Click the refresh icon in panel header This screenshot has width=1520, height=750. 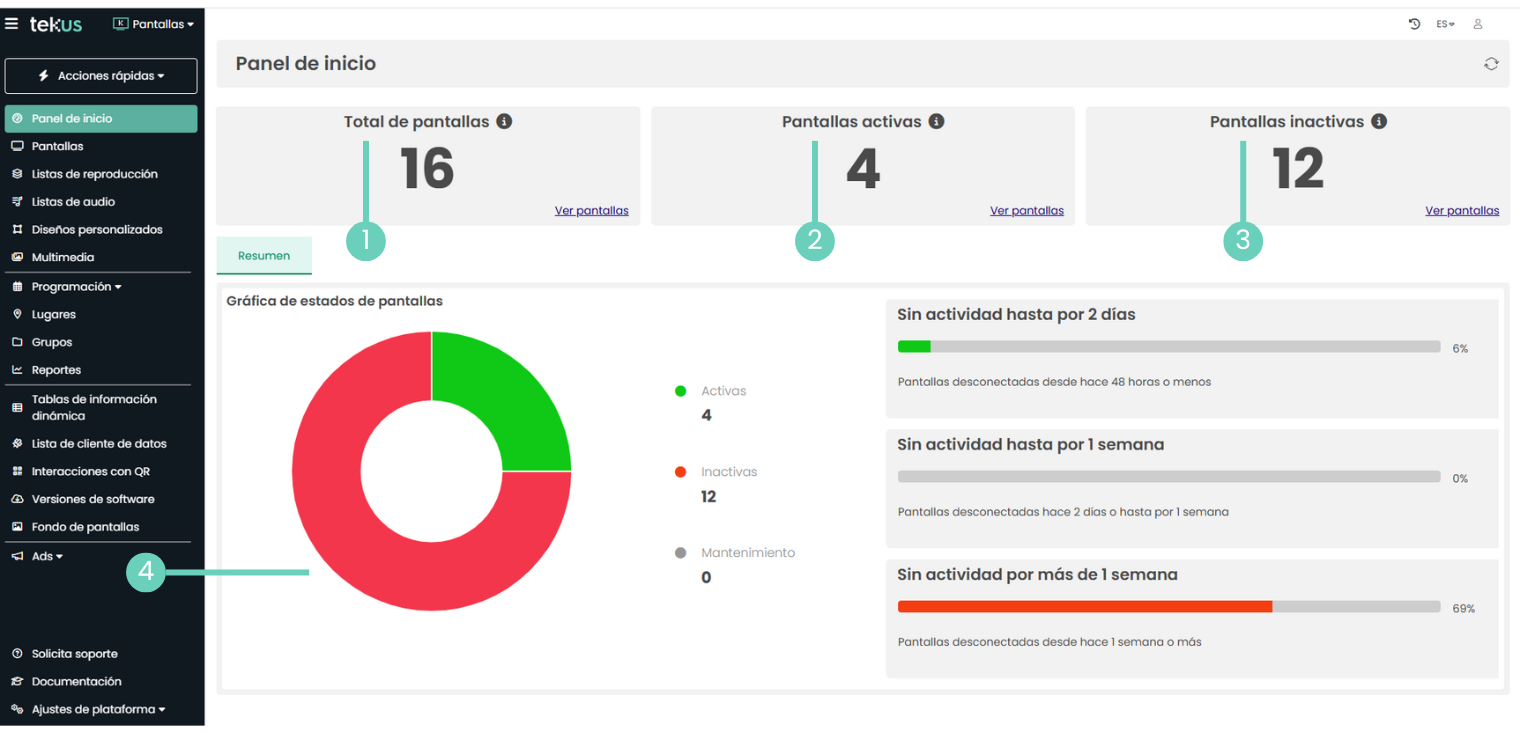(x=1491, y=64)
